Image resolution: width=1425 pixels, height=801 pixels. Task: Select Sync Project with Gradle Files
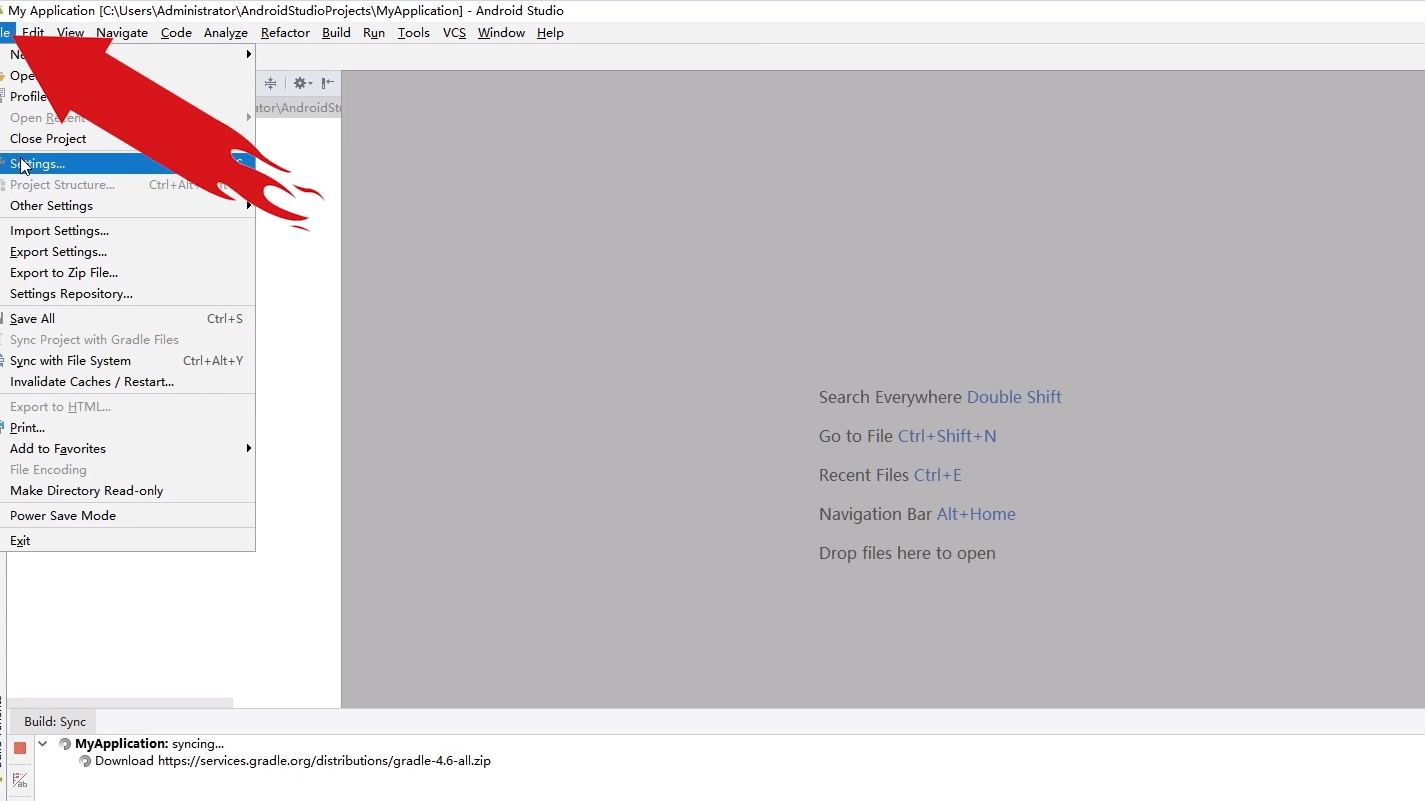128,340
